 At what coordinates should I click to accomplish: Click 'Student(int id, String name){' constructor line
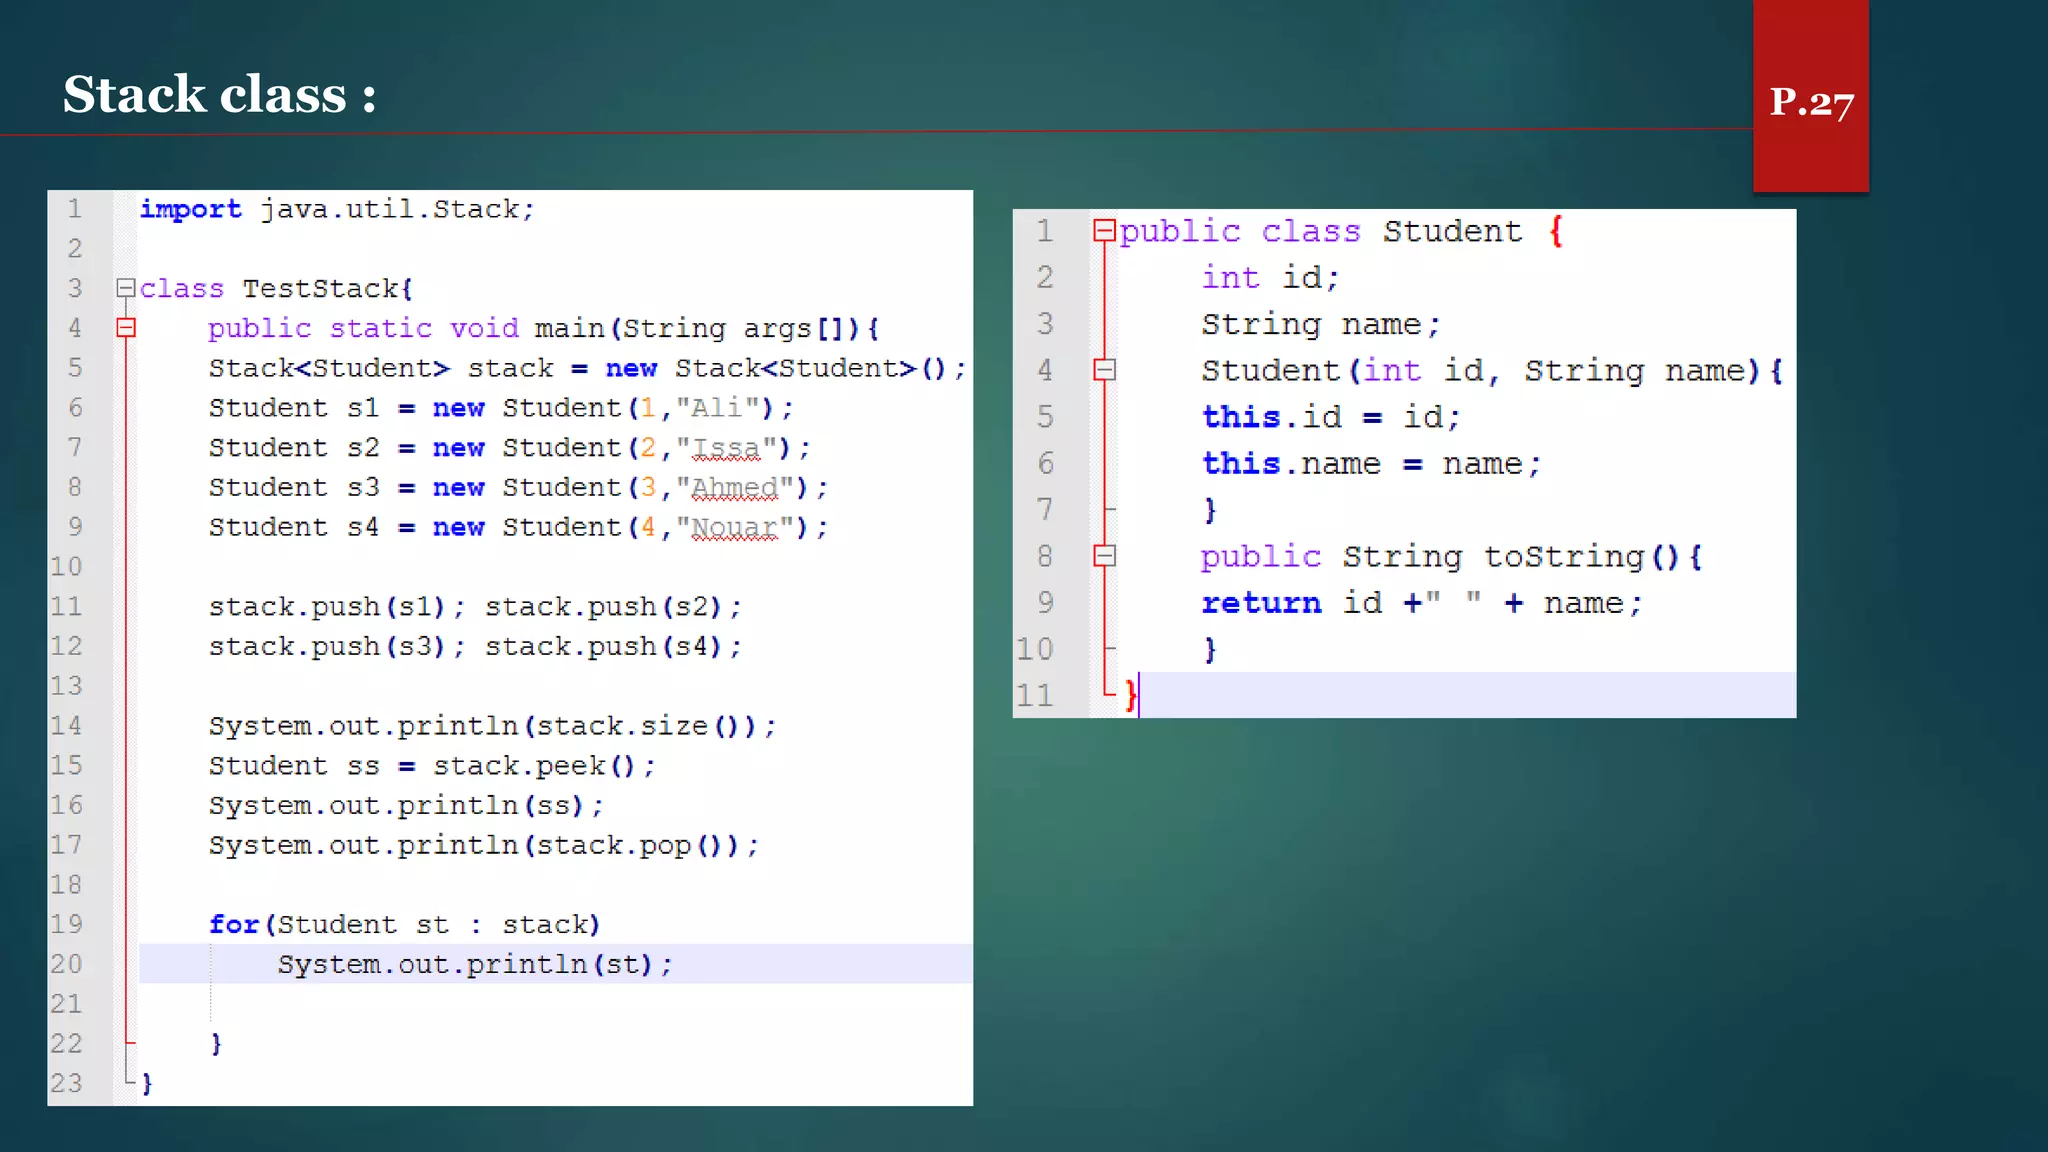click(x=1492, y=371)
